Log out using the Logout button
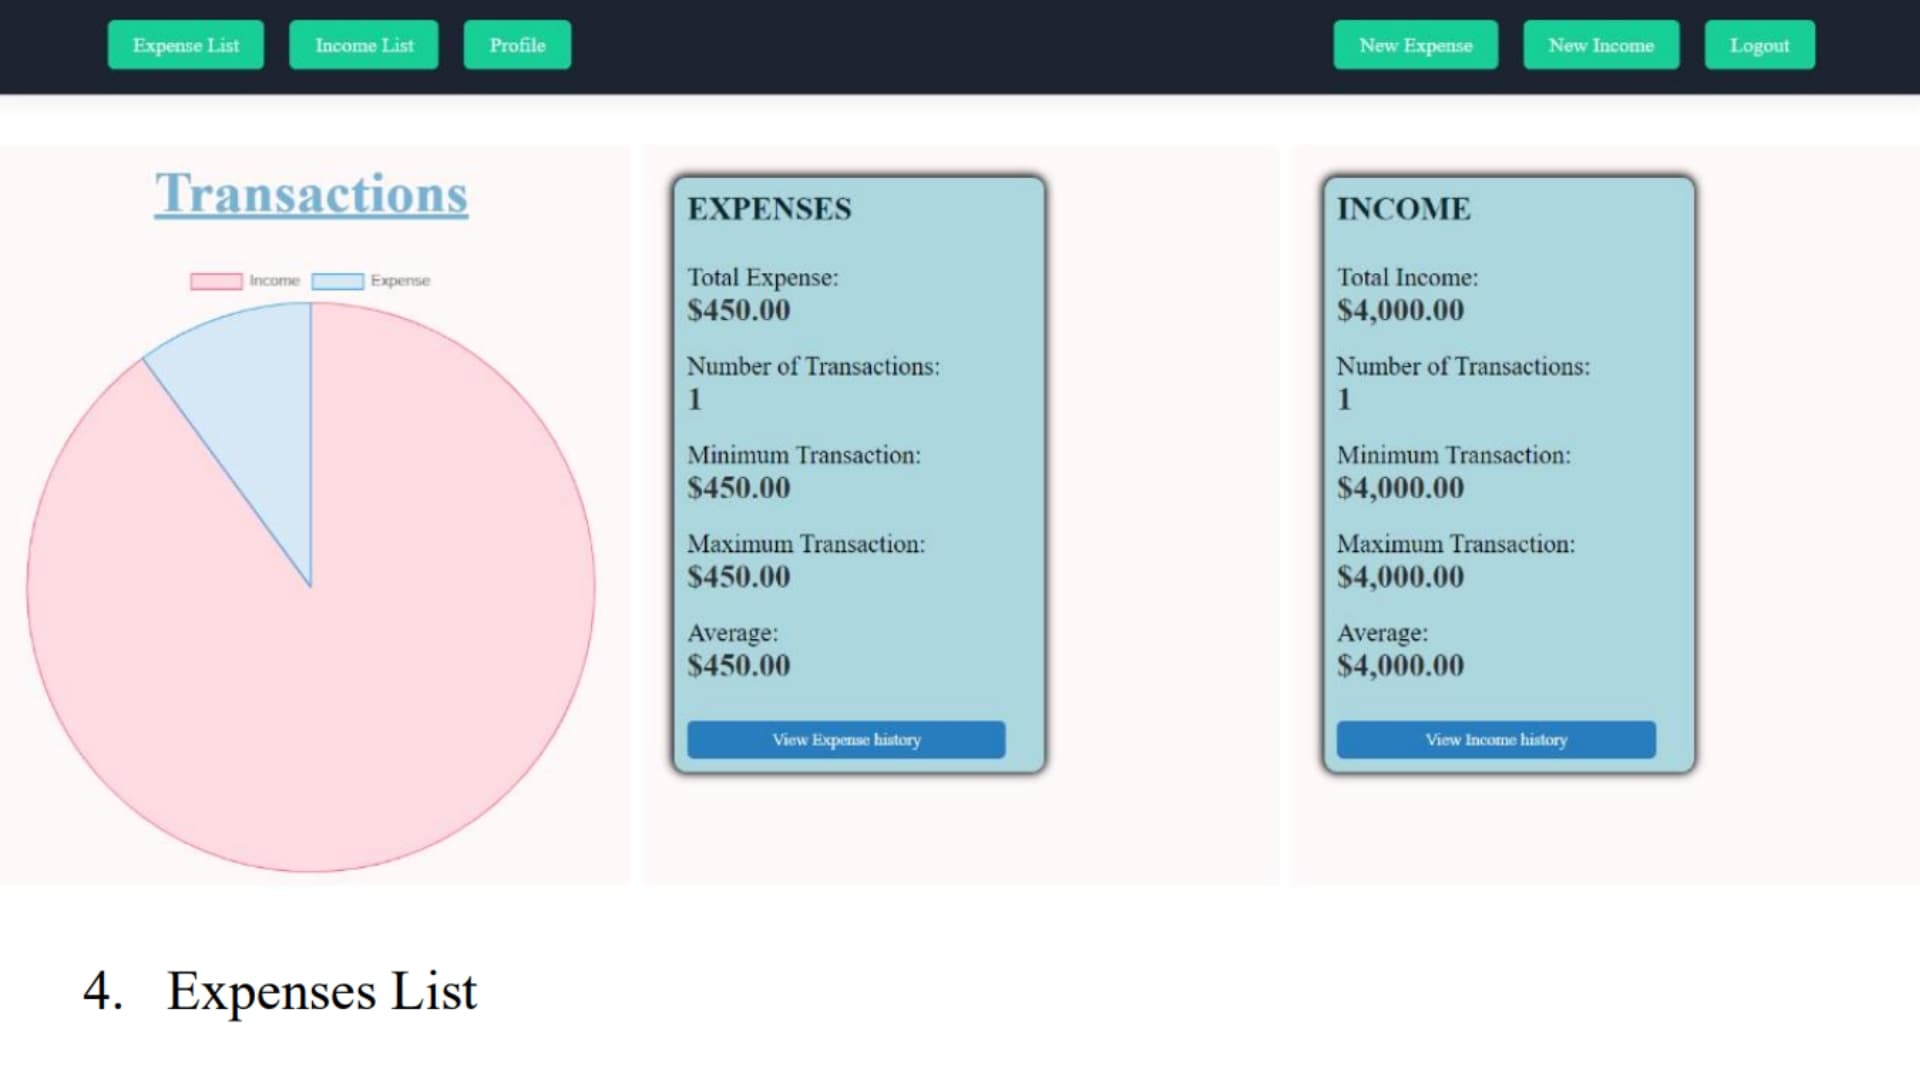This screenshot has width=1920, height=1080. (1759, 45)
